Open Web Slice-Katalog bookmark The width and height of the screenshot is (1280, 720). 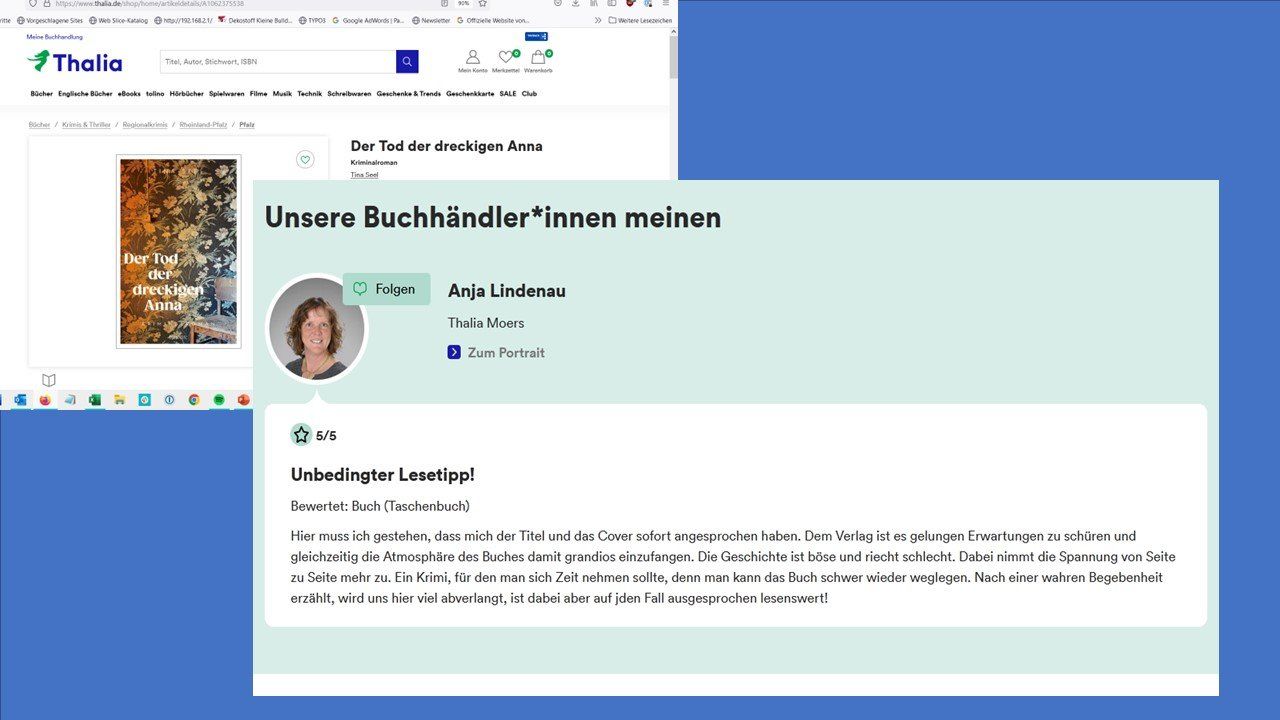(118, 20)
